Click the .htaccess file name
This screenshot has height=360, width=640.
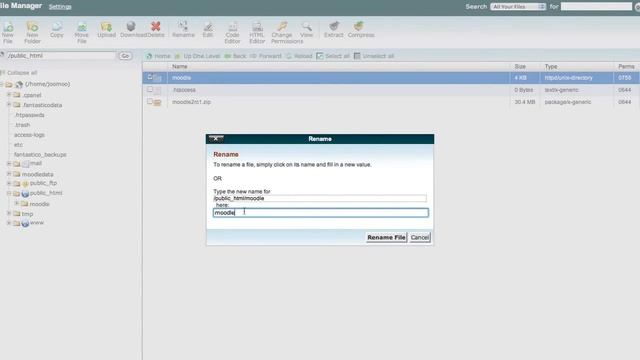pyautogui.click(x=184, y=90)
